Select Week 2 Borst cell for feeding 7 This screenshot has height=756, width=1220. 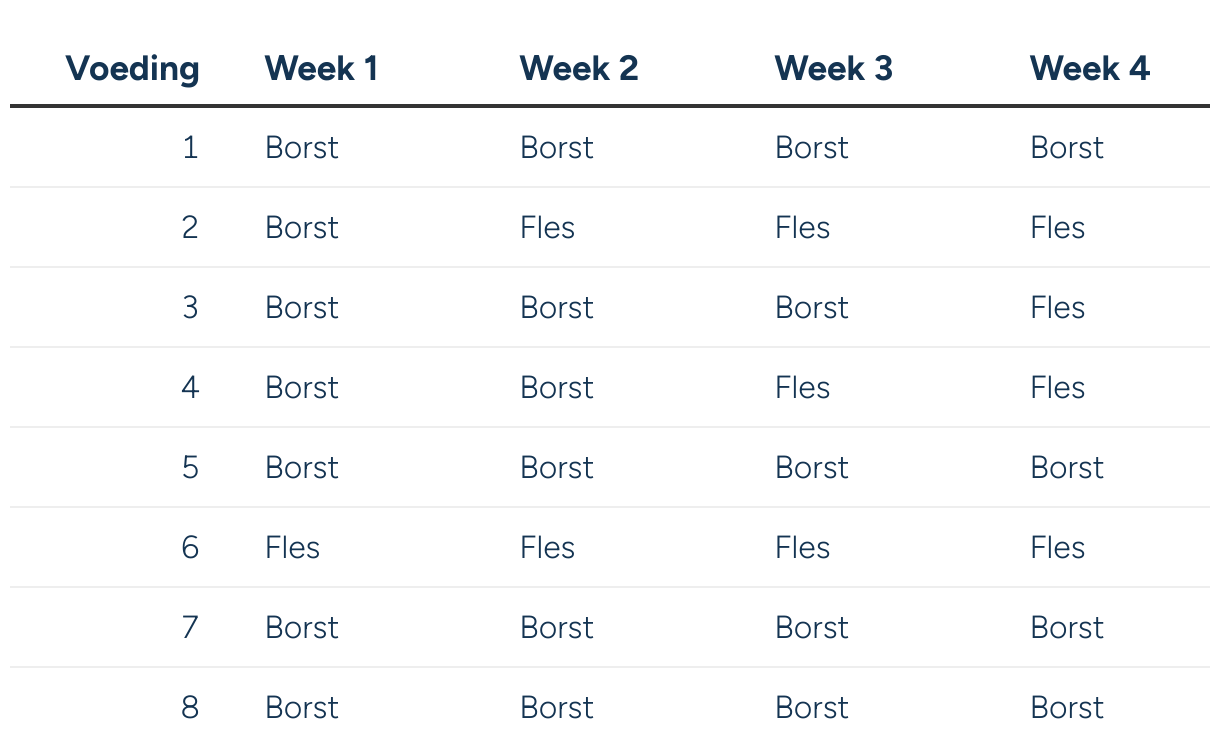point(556,628)
